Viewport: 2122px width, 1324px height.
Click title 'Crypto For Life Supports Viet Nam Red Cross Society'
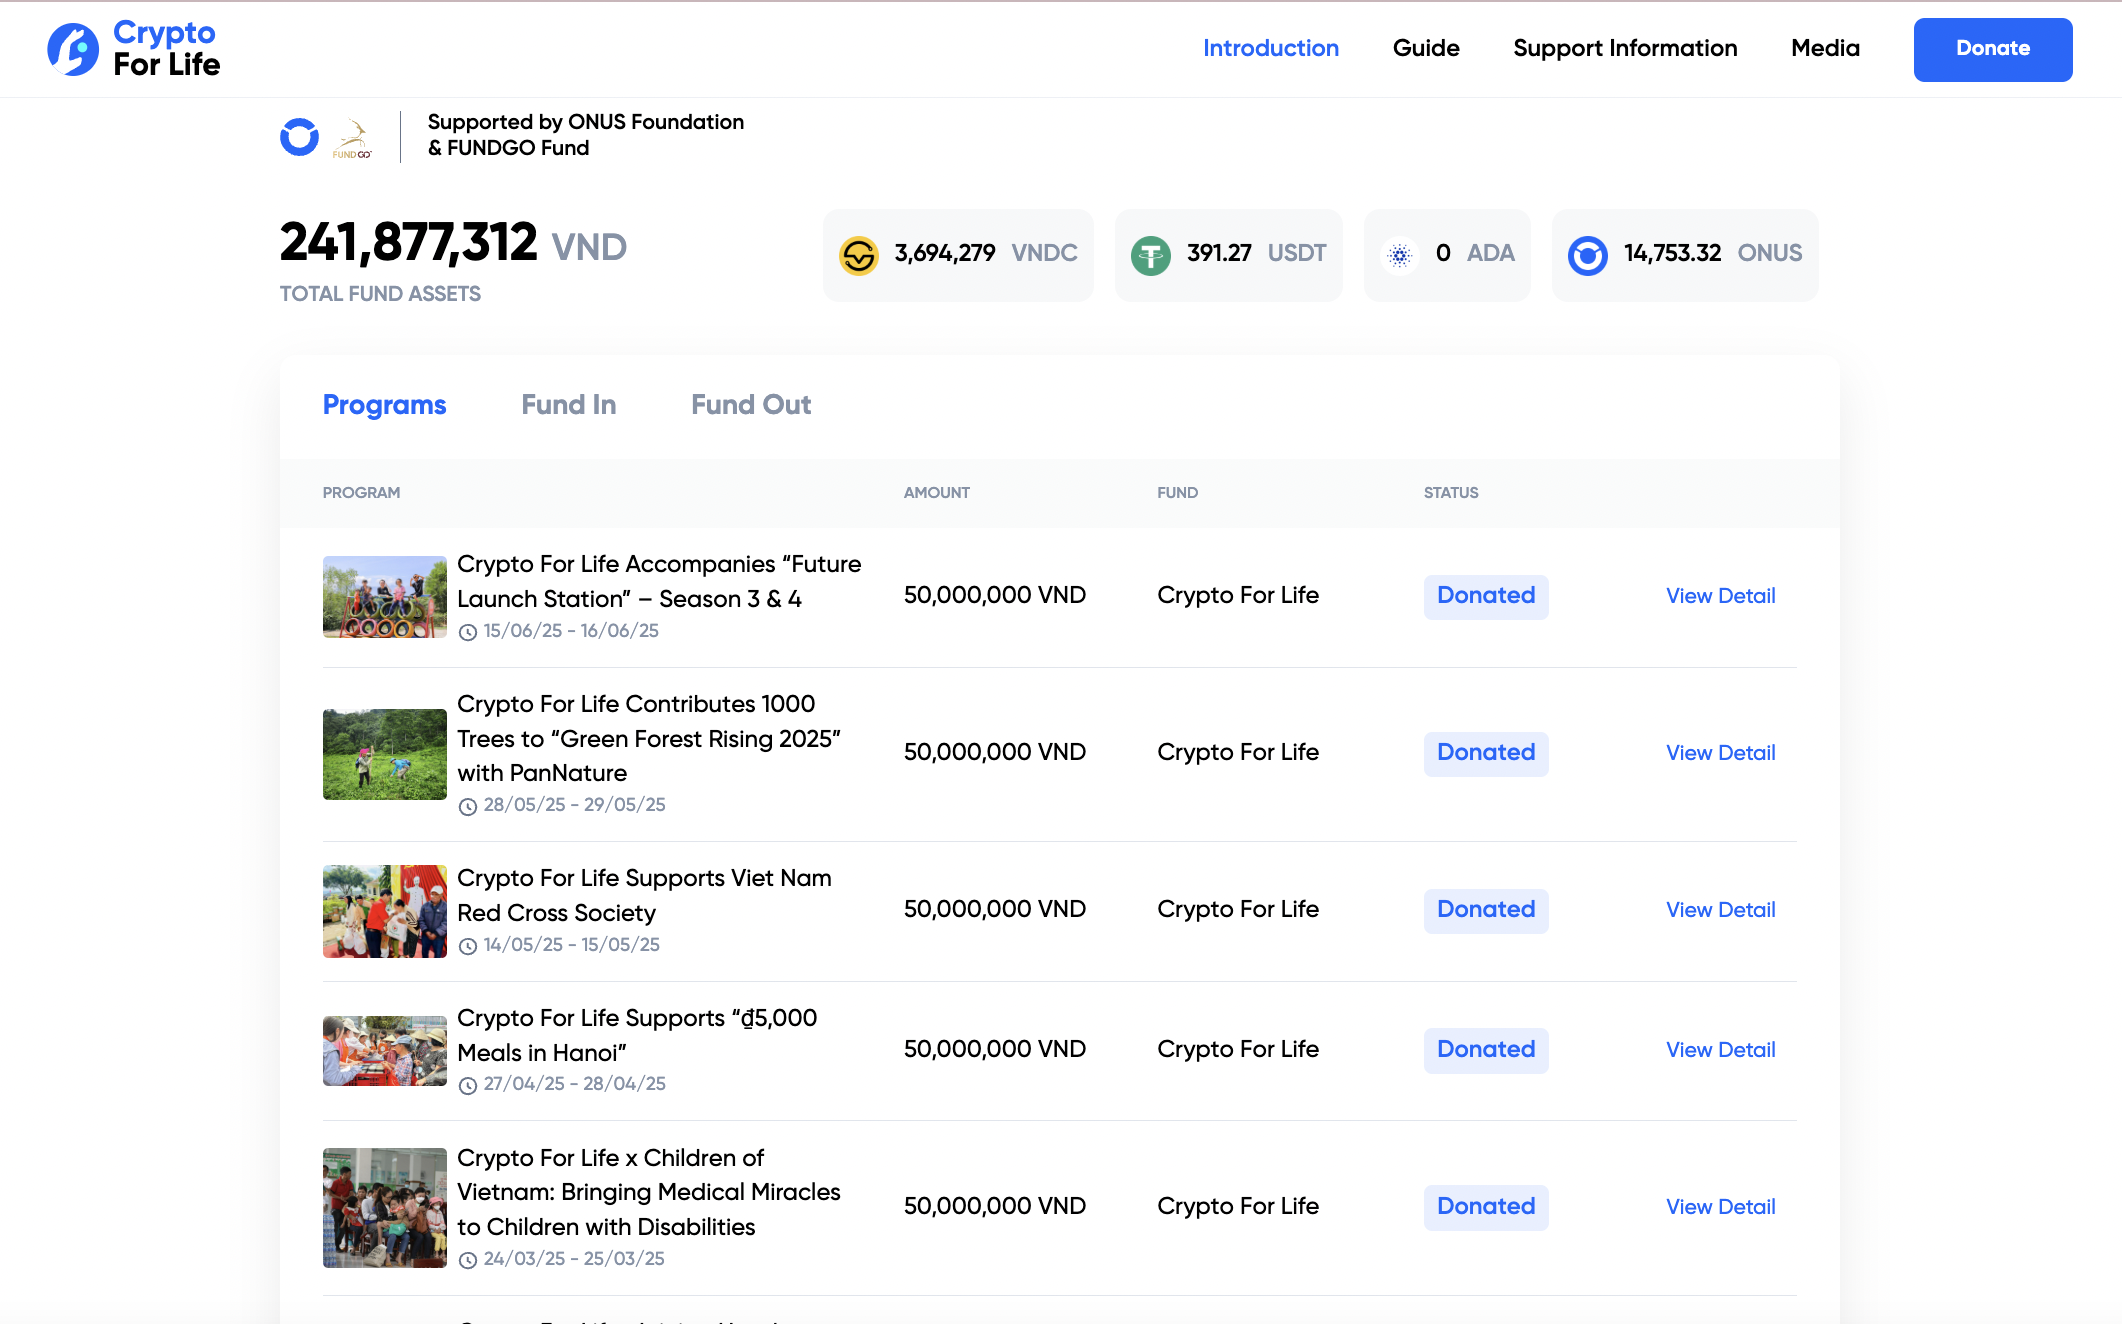click(644, 895)
